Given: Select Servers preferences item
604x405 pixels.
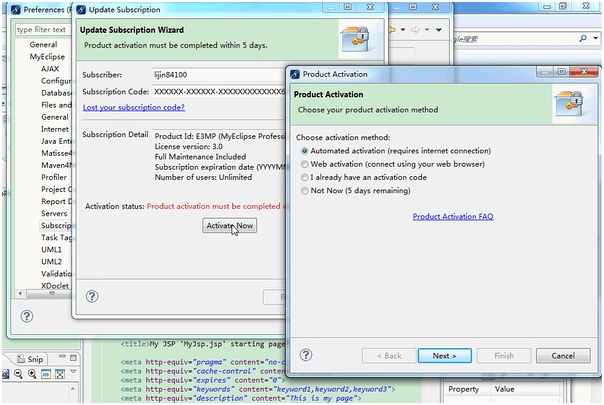Looking at the screenshot, I should click(54, 213).
